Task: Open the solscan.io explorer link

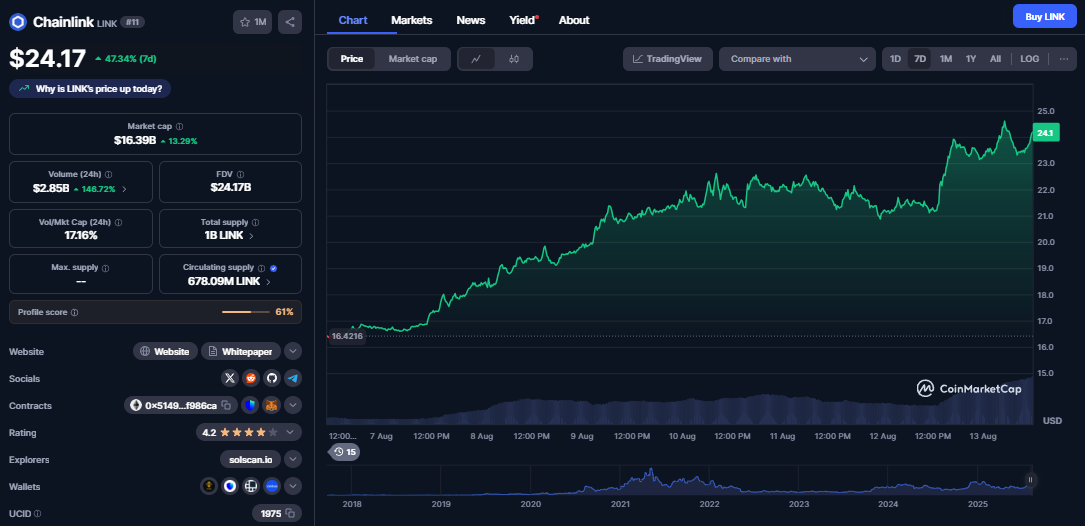Action: [250, 459]
